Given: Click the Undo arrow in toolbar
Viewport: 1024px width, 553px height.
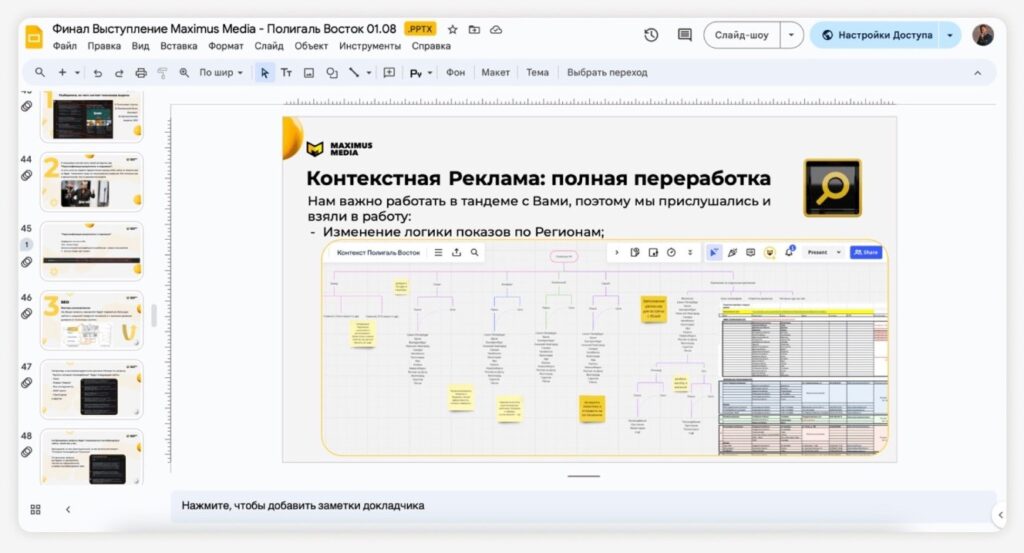Looking at the screenshot, I should click(97, 72).
